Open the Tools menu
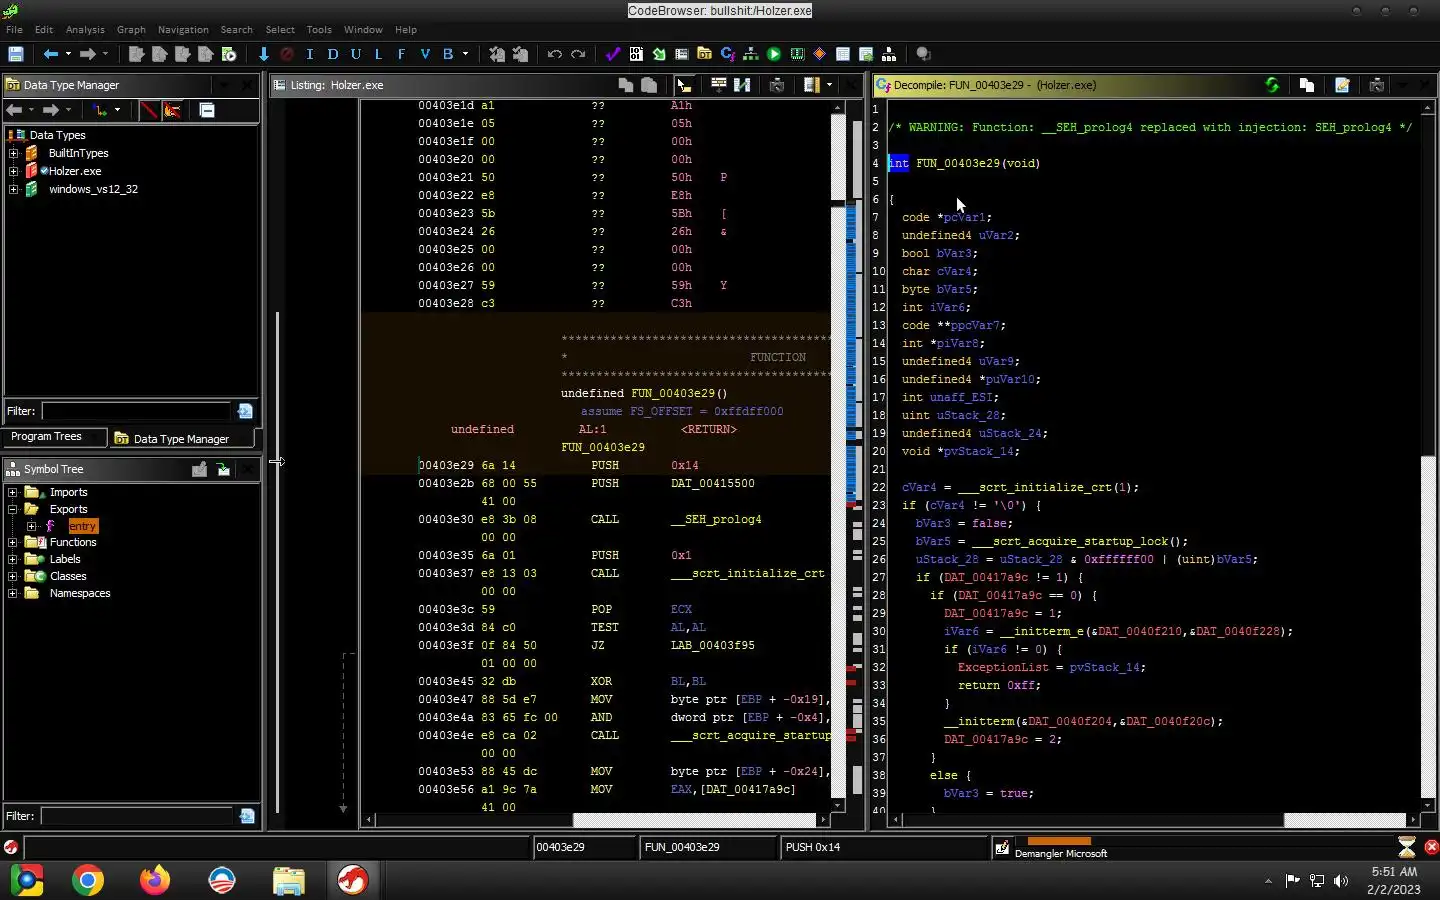The image size is (1440, 900). (319, 30)
